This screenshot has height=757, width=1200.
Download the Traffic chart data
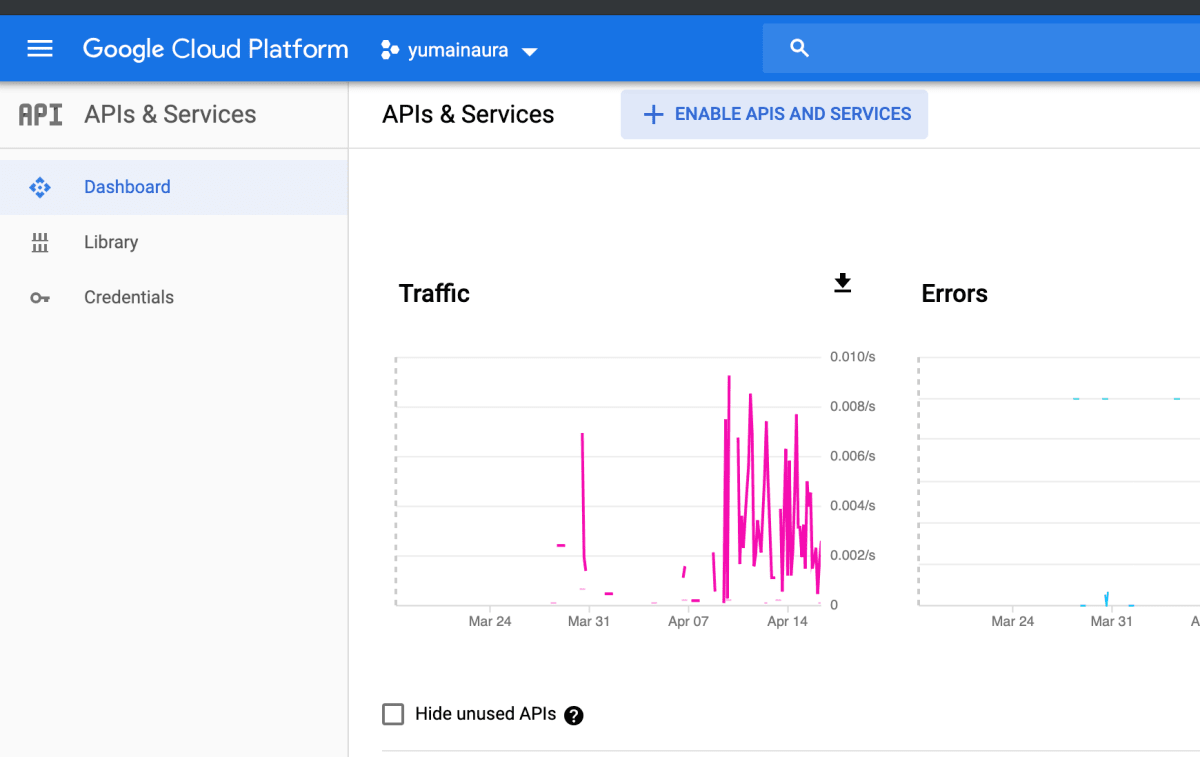843,283
